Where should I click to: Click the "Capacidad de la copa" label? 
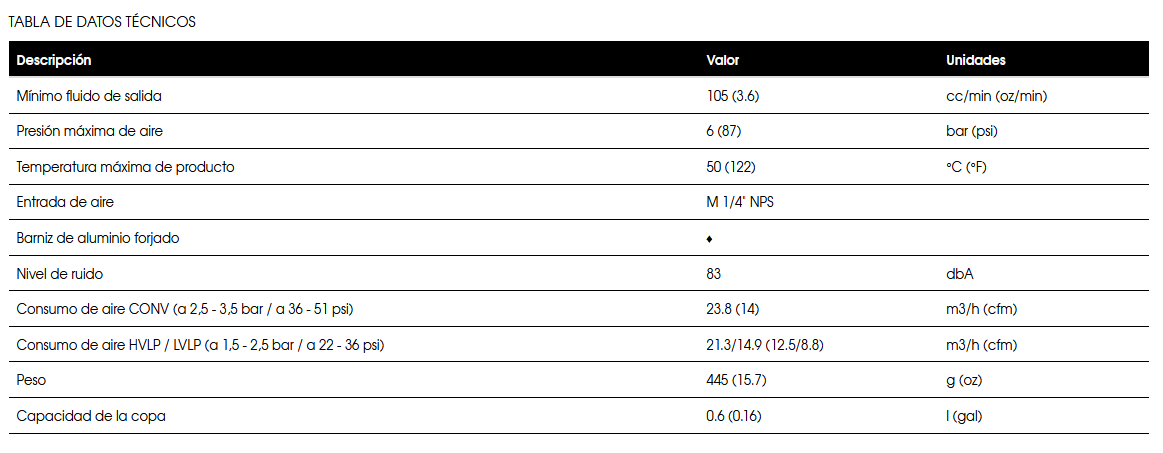[91, 416]
